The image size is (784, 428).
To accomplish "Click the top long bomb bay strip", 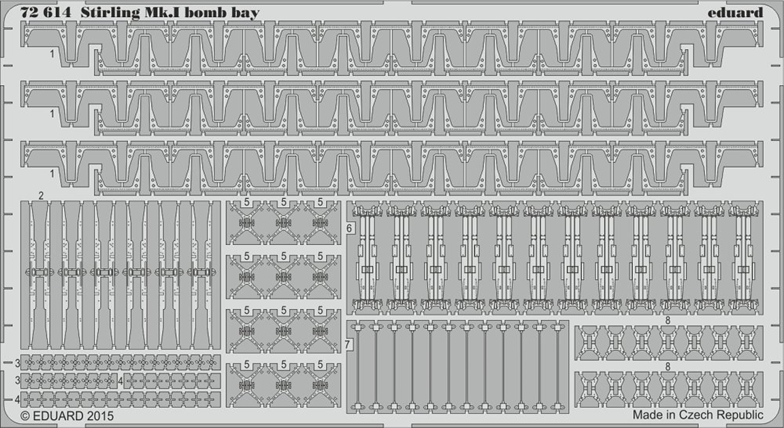I will [x=400, y=47].
